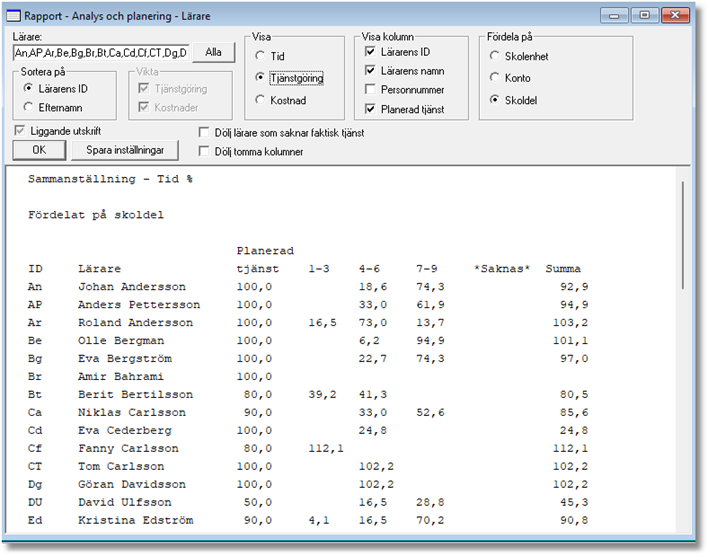Choose Tjänstgöring under Visa
708x556 pixels.
tap(261, 77)
